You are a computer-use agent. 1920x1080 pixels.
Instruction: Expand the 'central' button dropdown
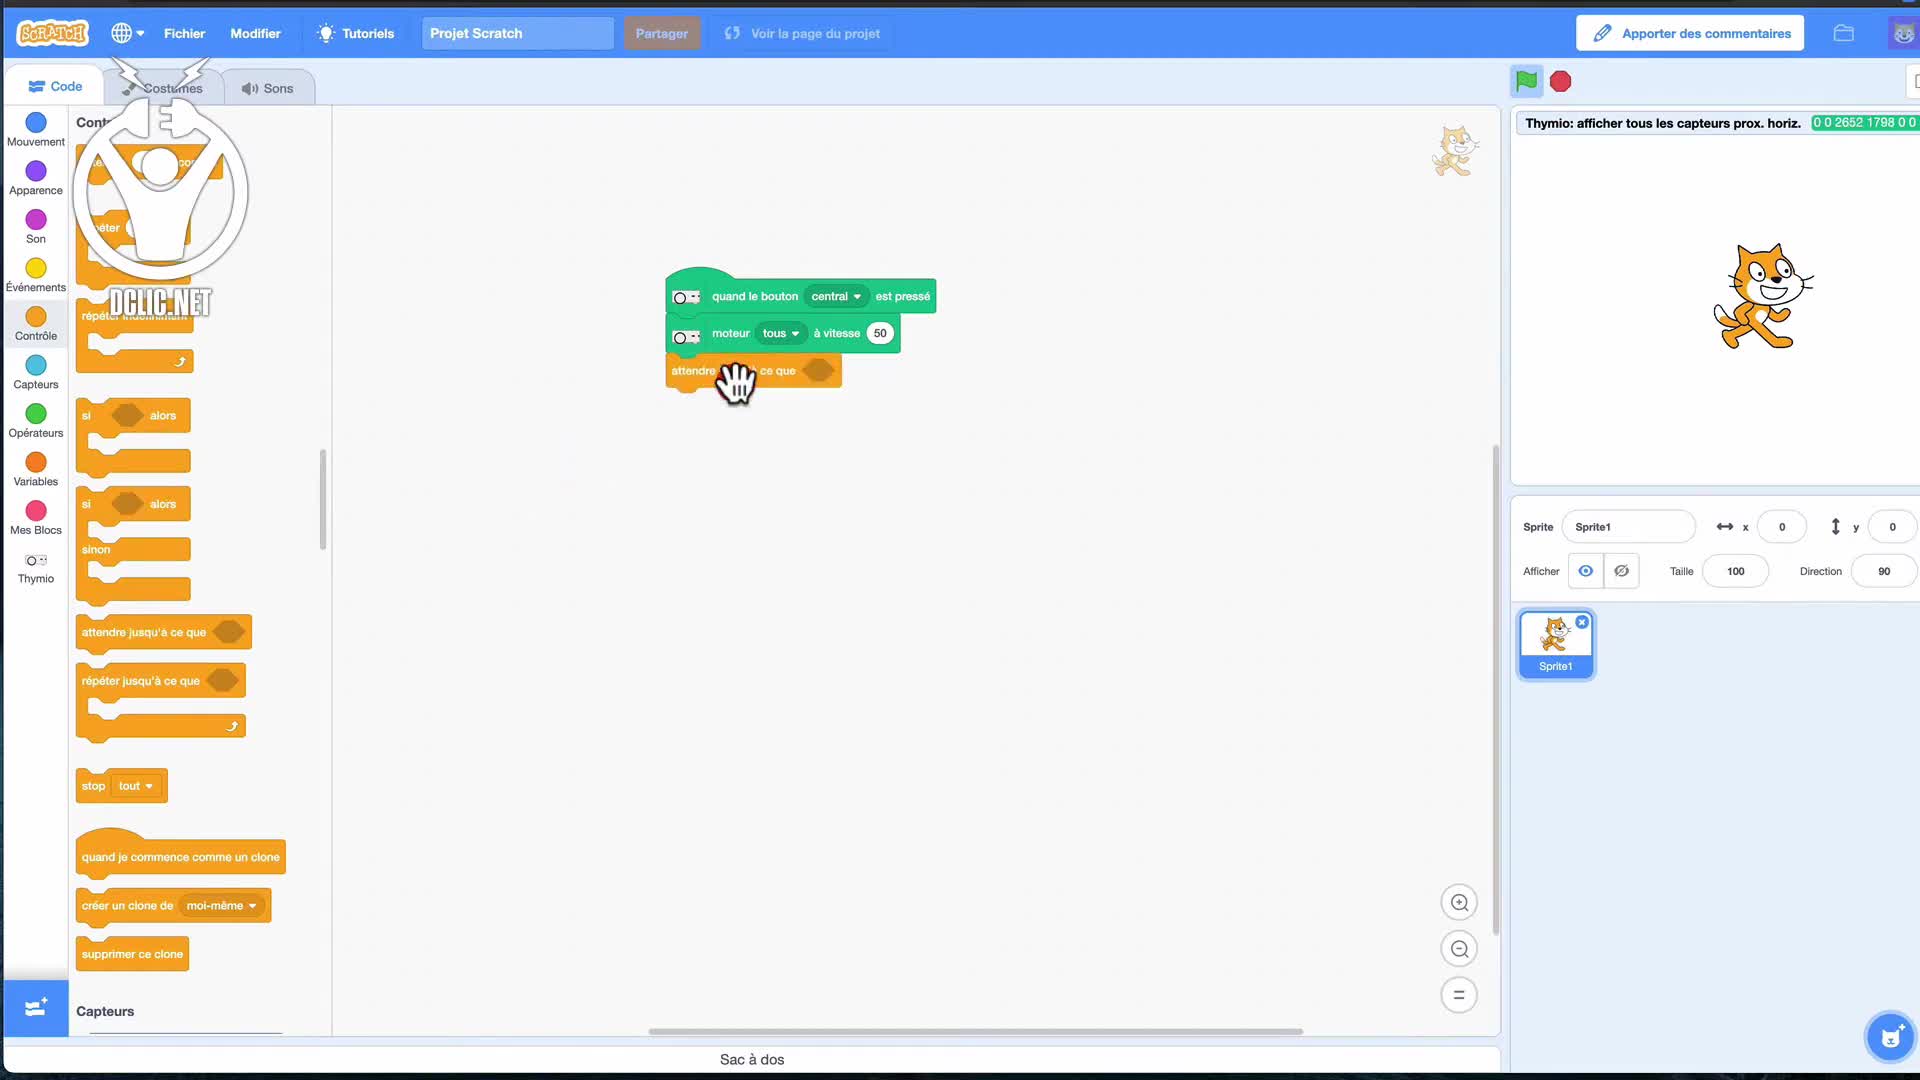tap(836, 297)
